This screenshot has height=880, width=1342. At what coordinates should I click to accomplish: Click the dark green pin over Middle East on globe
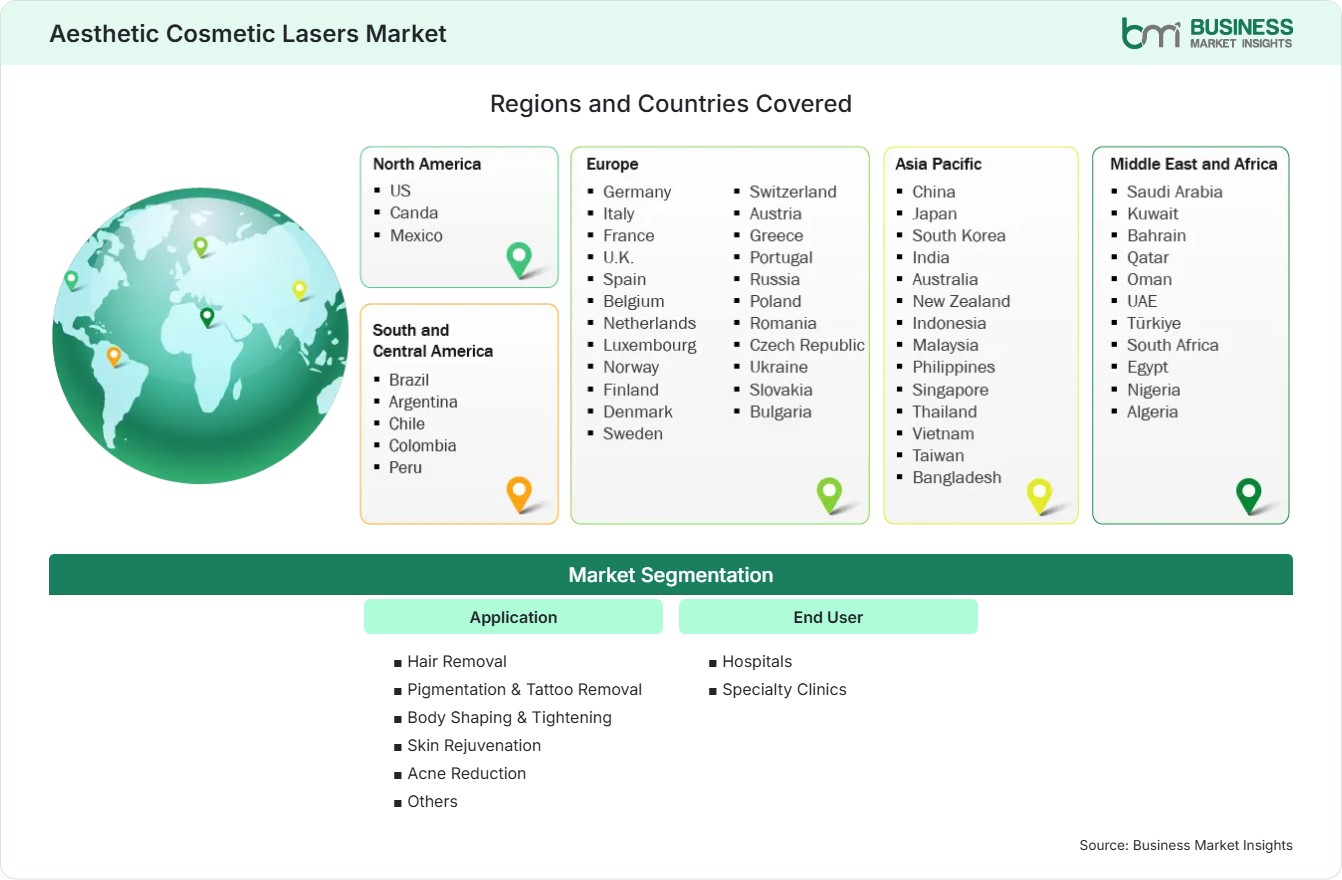tap(207, 317)
